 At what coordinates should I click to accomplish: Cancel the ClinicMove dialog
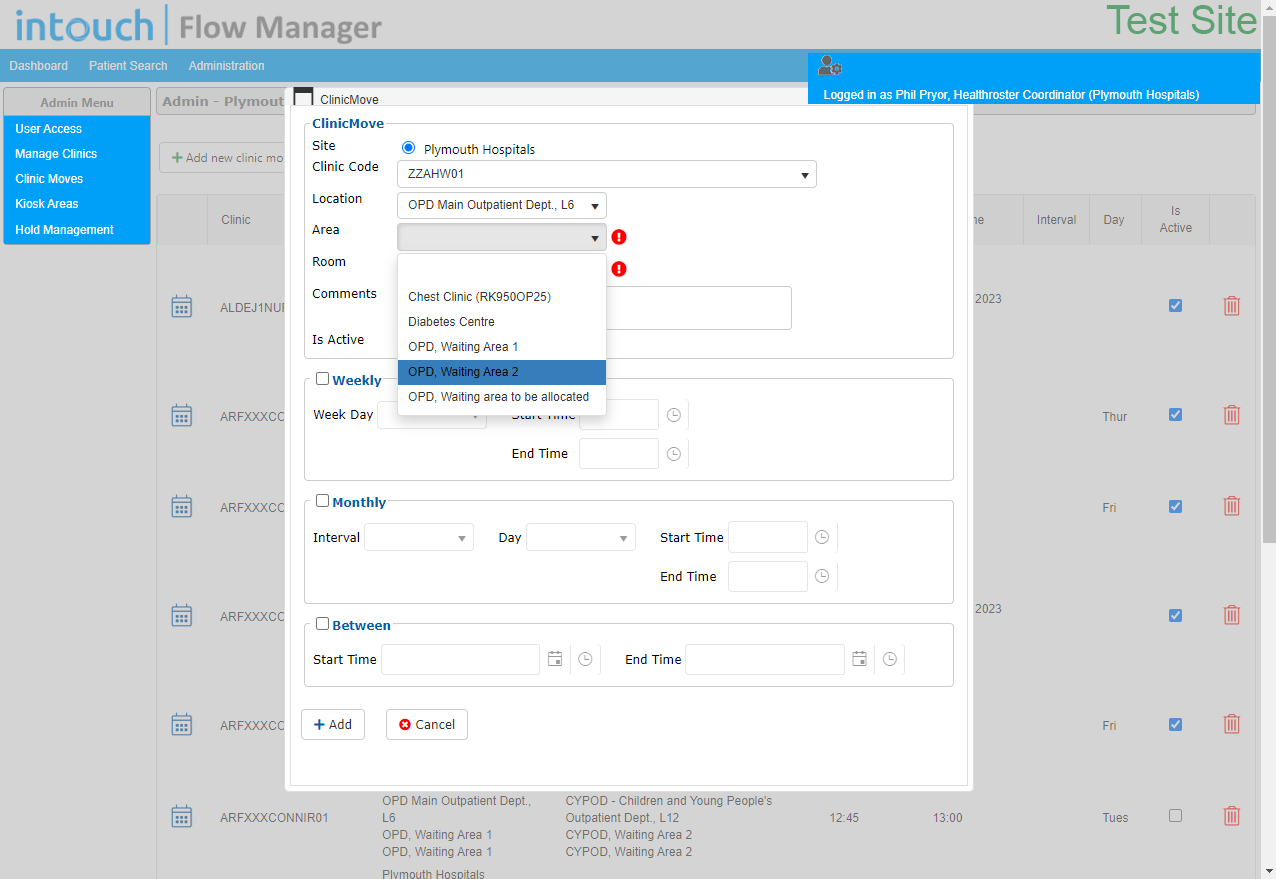coord(427,724)
